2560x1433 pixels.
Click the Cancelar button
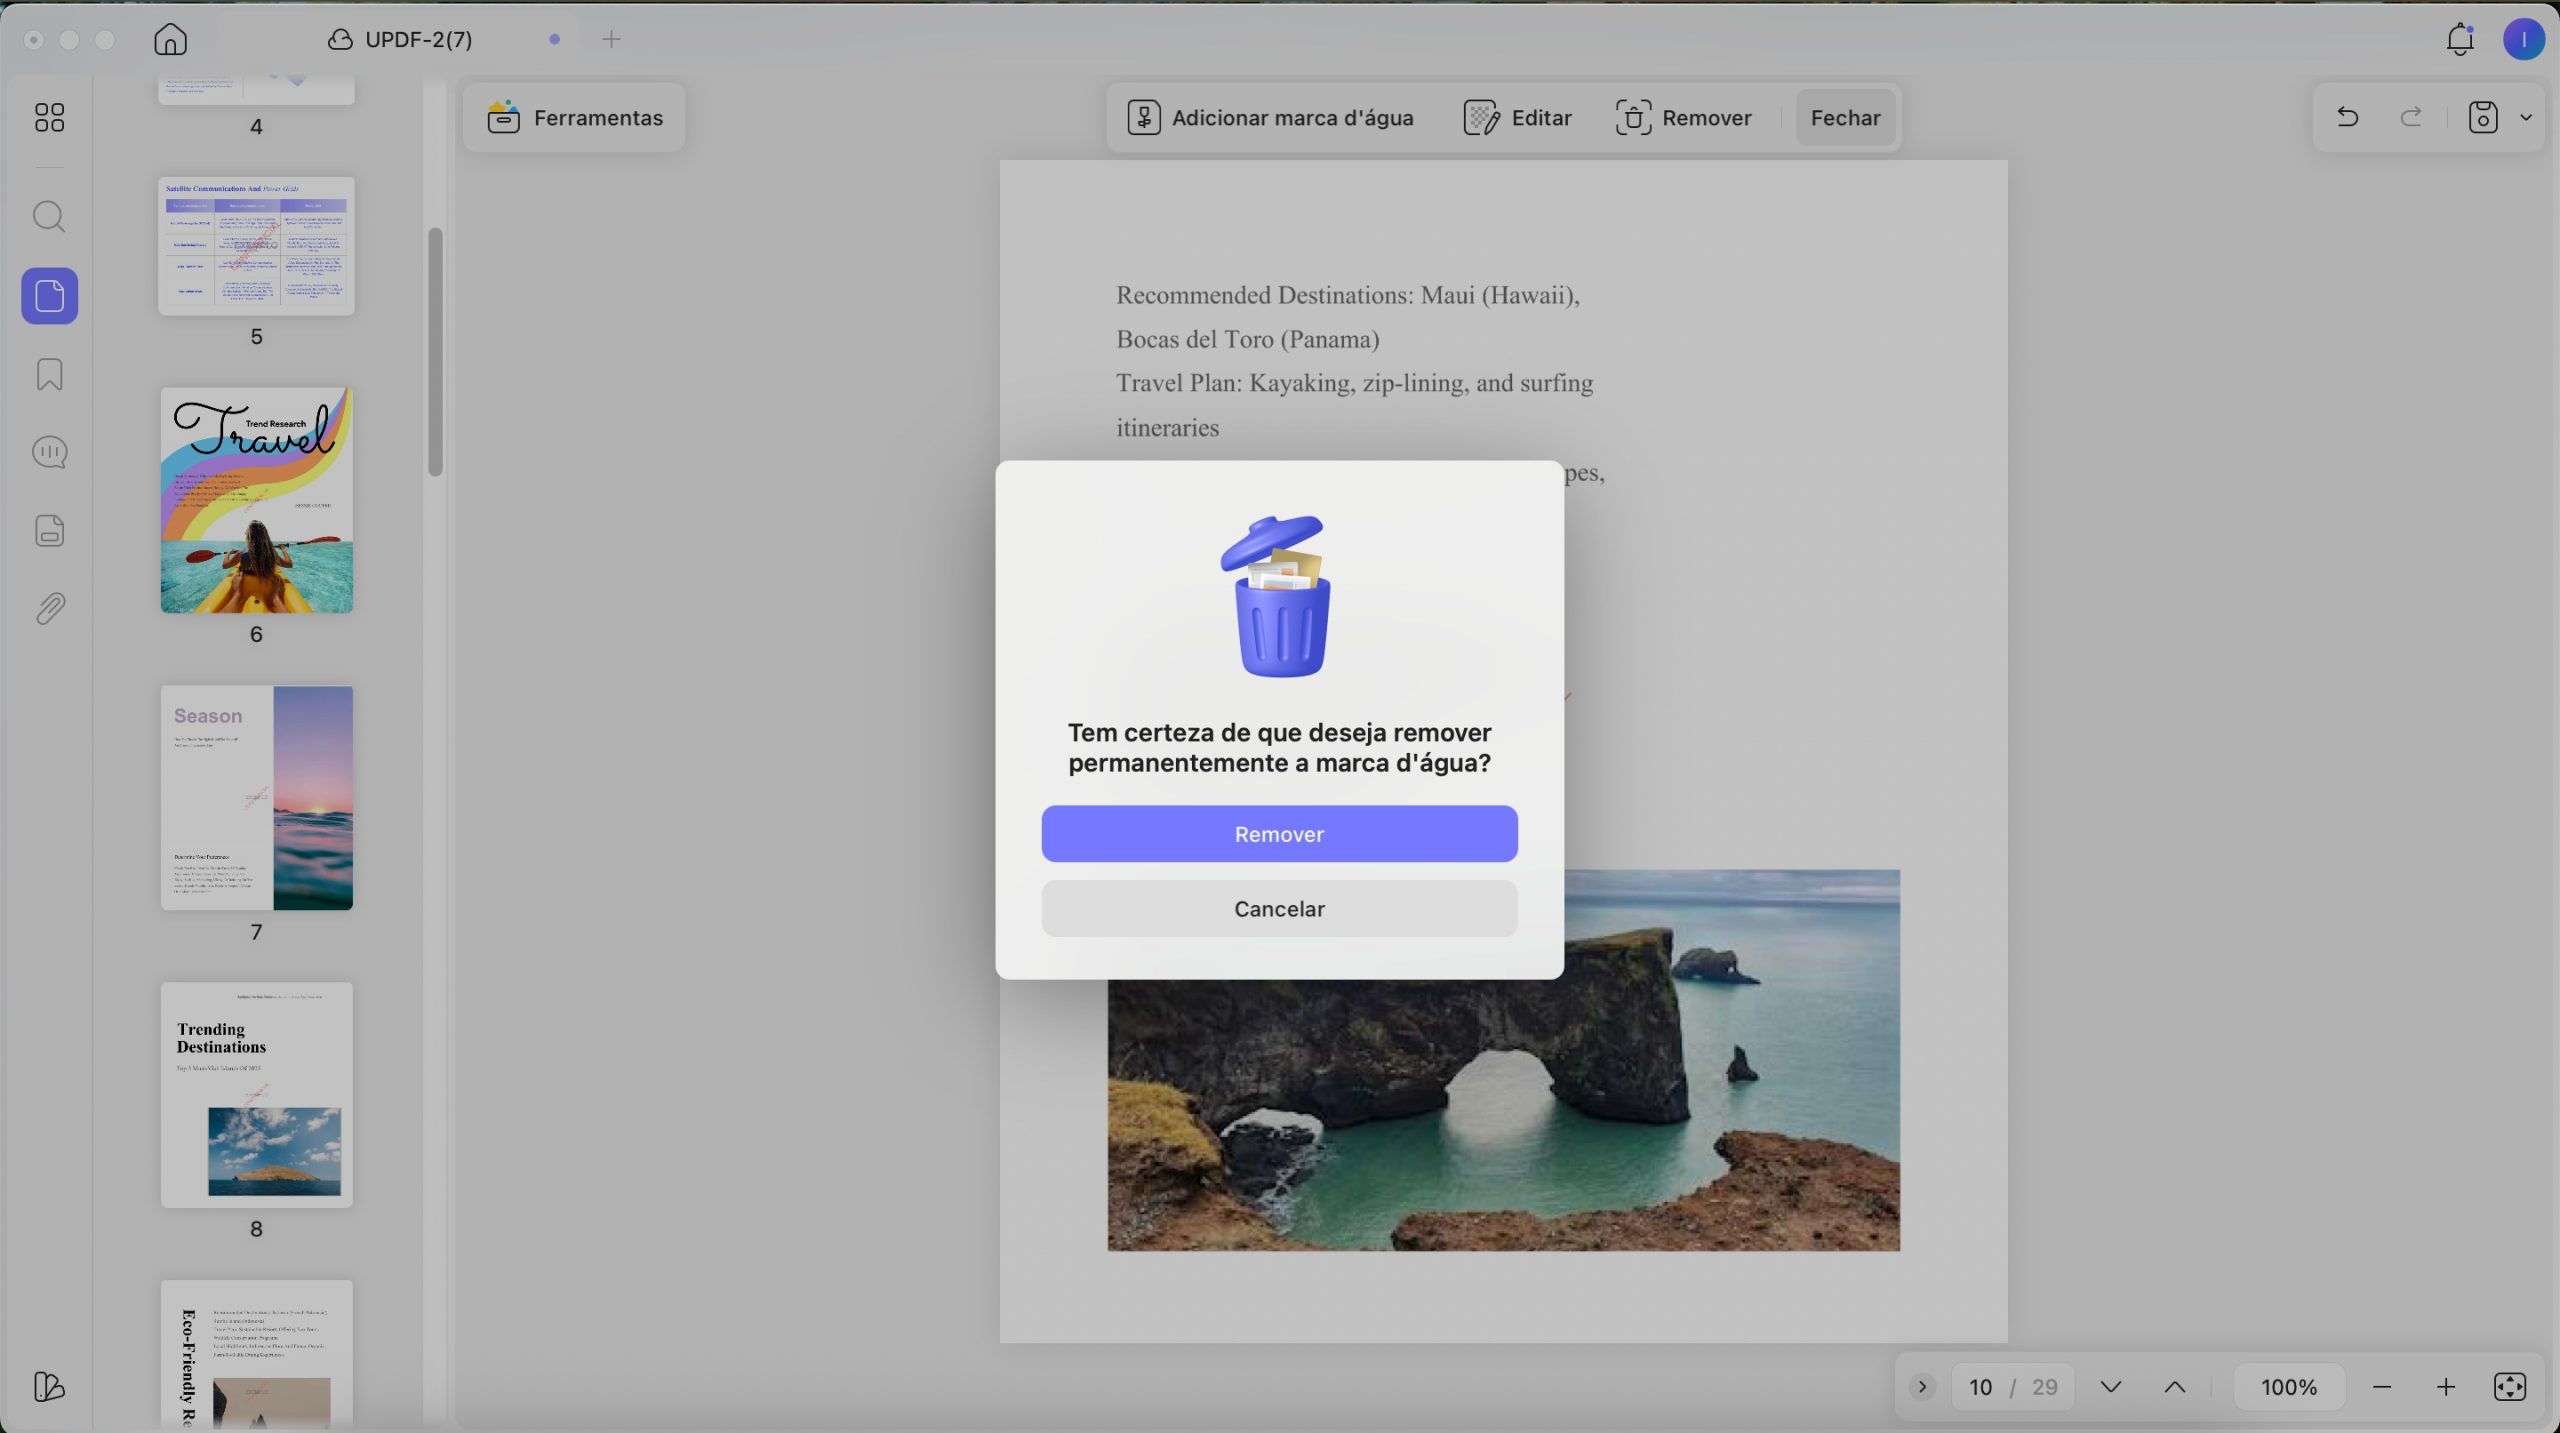coord(1279,908)
